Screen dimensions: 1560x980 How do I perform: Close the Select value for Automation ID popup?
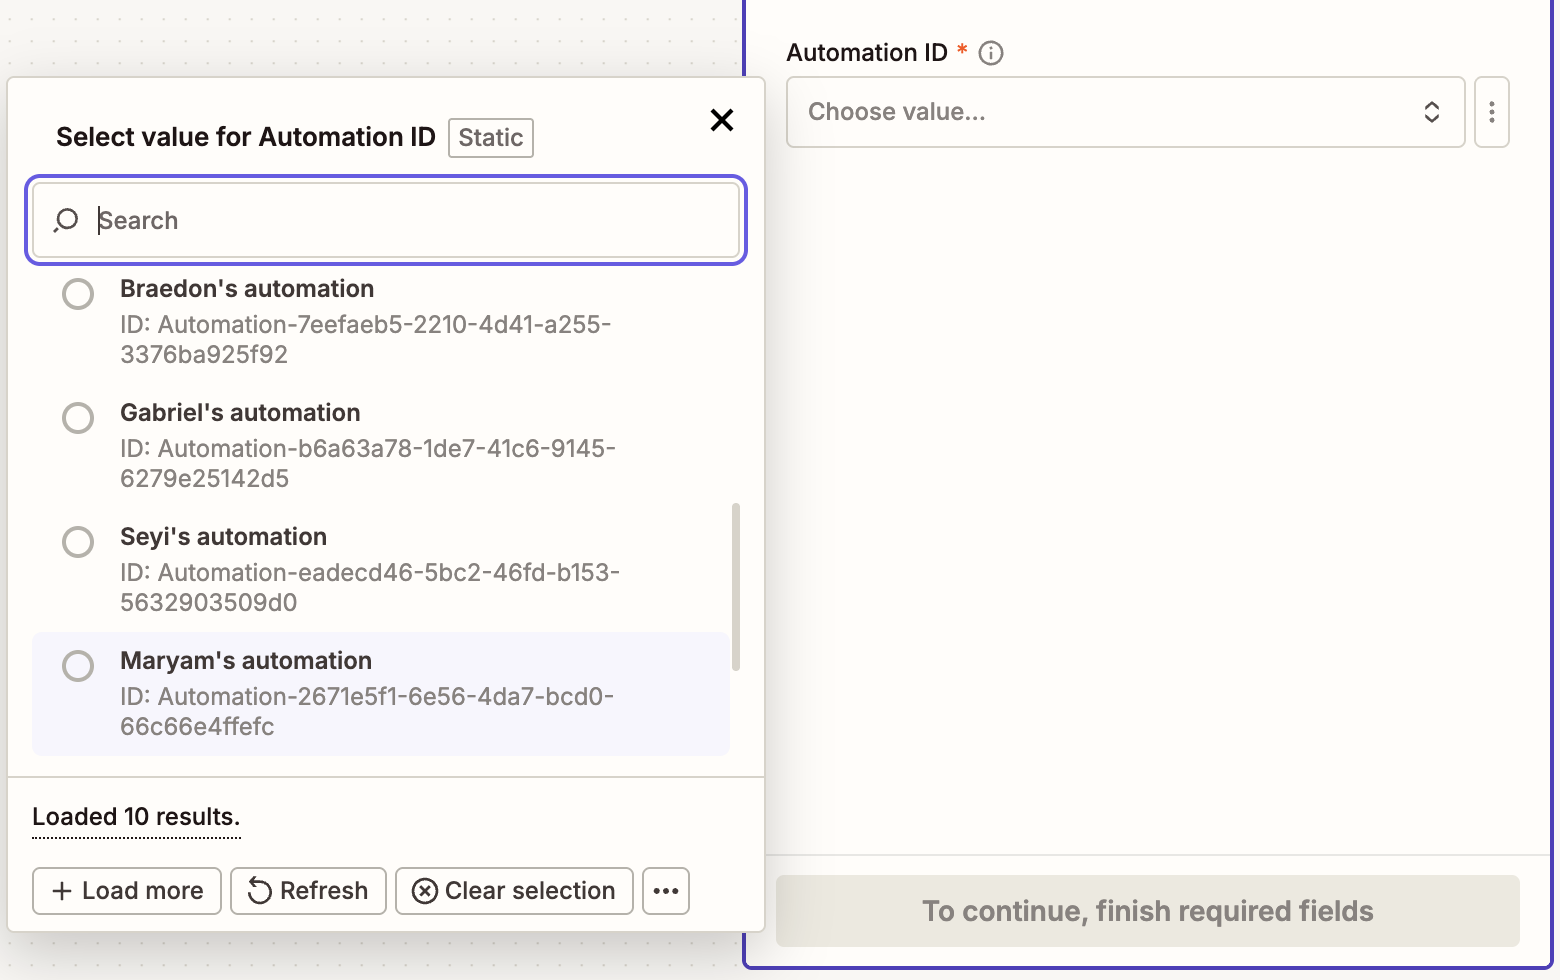pos(721,120)
